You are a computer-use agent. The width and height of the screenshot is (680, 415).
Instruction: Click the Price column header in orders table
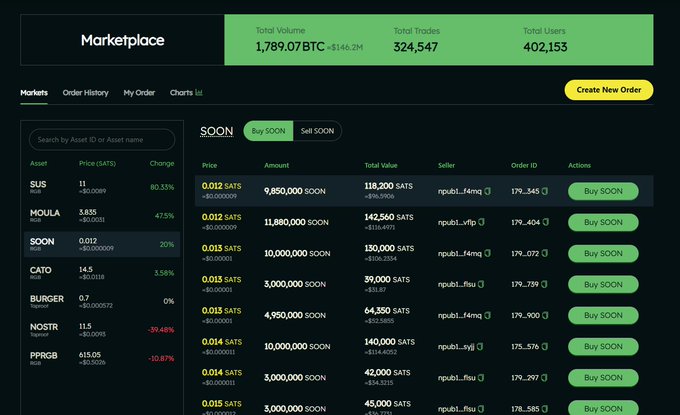209,165
